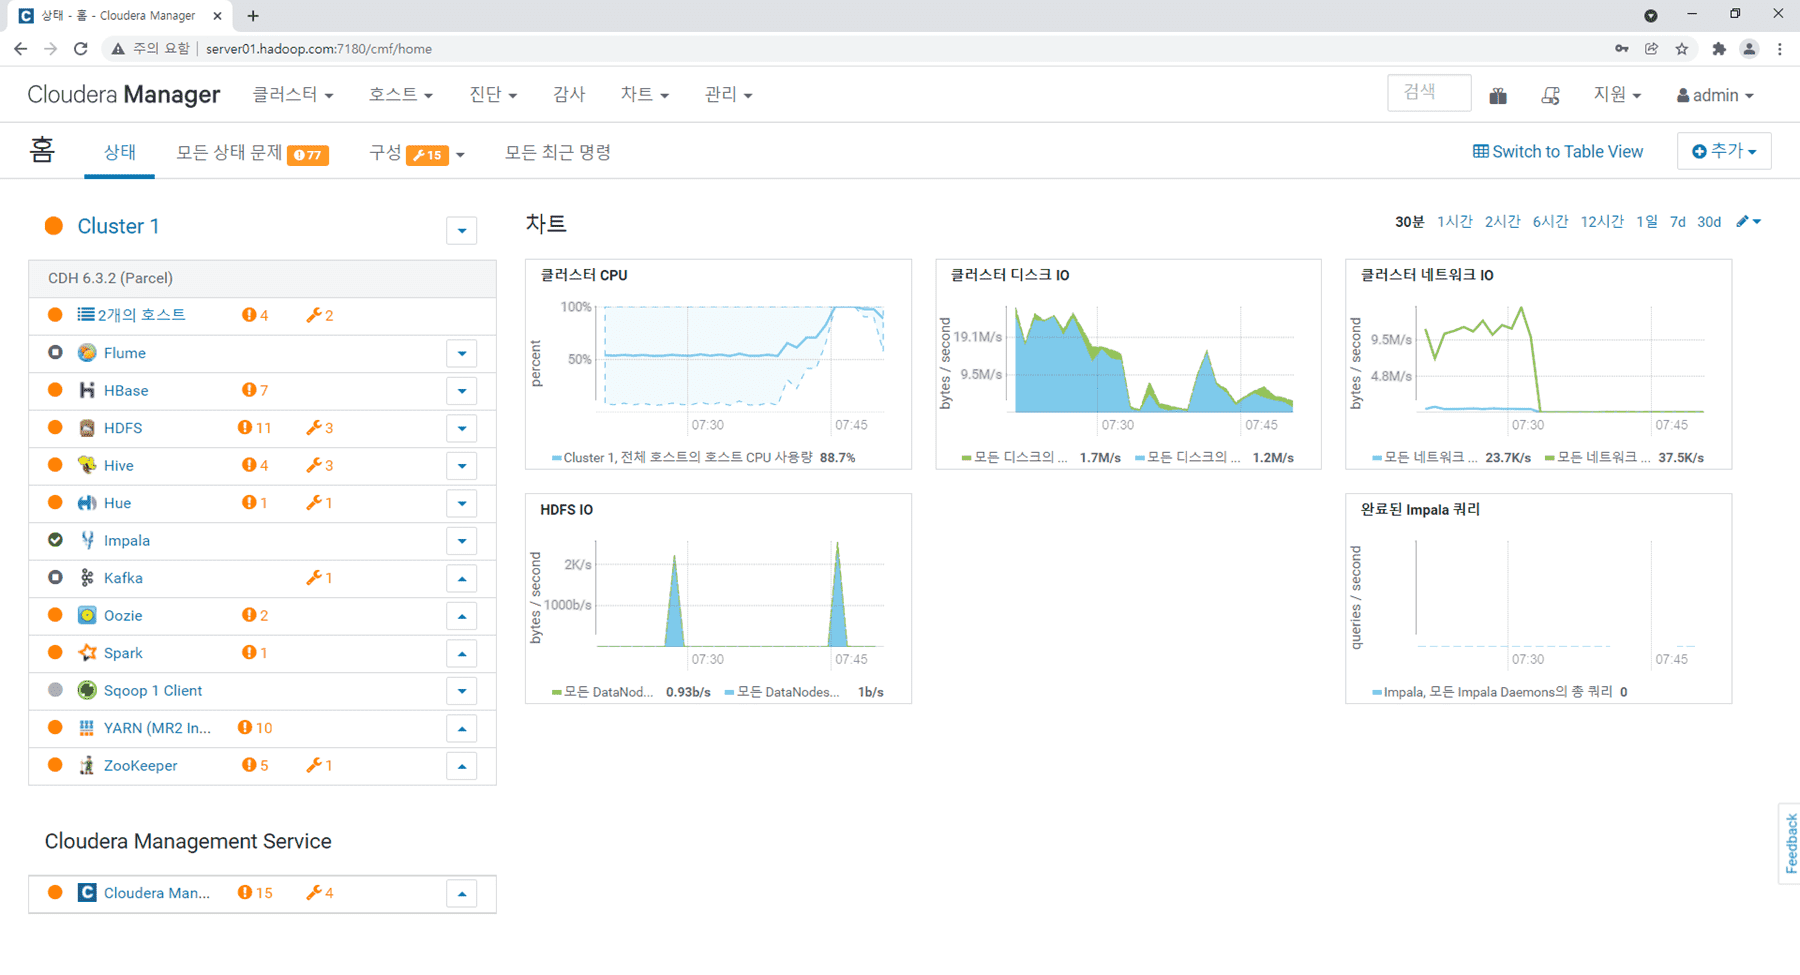1800x975 pixels.
Task: Select the 1일 time range
Action: [x=1646, y=222]
